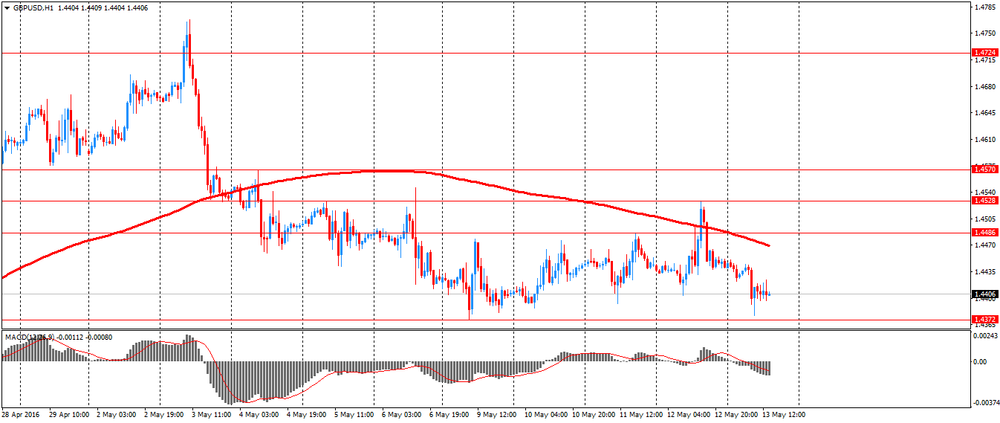Click the 5 May 11:00 time label
Image resolution: width=1000 pixels, height=423 pixels.
coord(353,415)
